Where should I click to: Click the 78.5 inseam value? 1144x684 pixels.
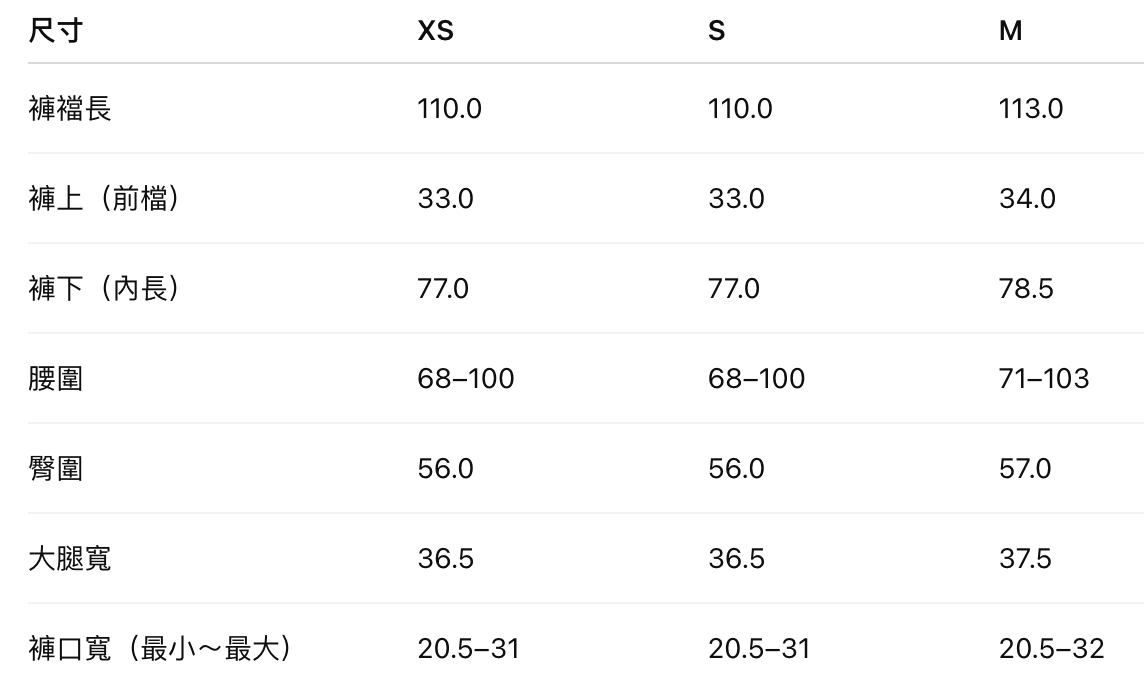(1026, 288)
